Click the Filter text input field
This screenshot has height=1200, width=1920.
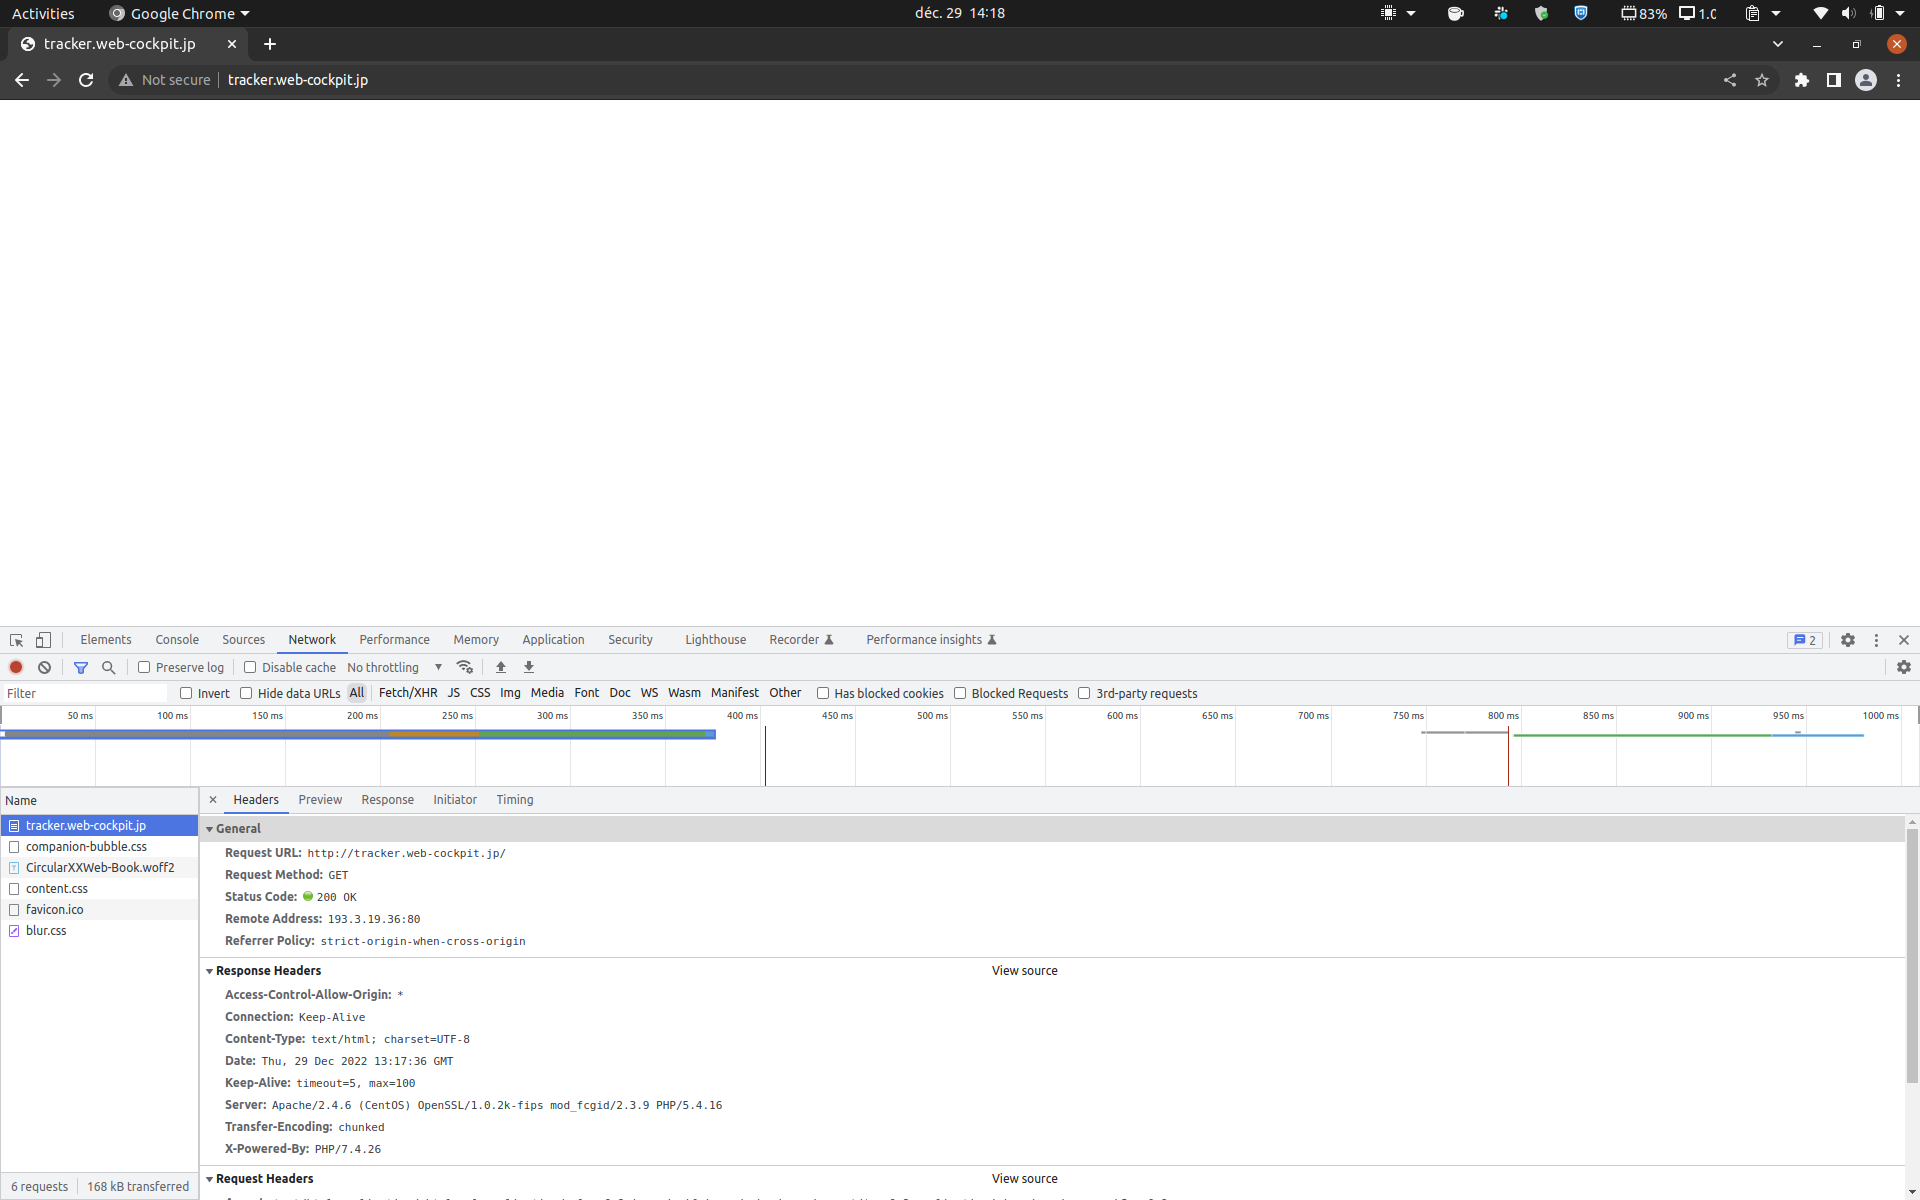[85, 693]
